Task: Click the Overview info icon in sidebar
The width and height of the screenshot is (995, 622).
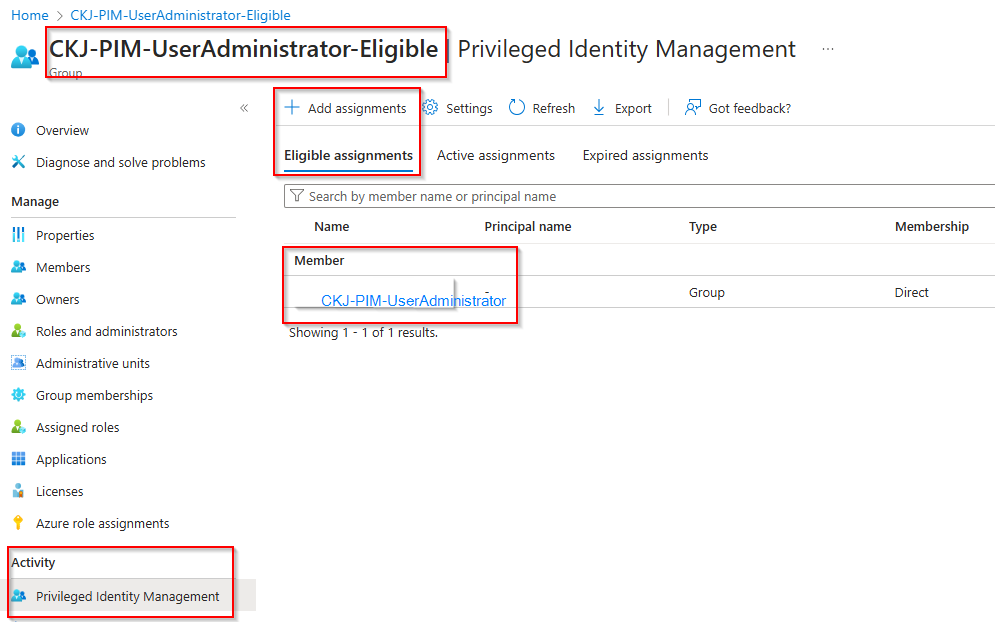Action: click(18, 130)
